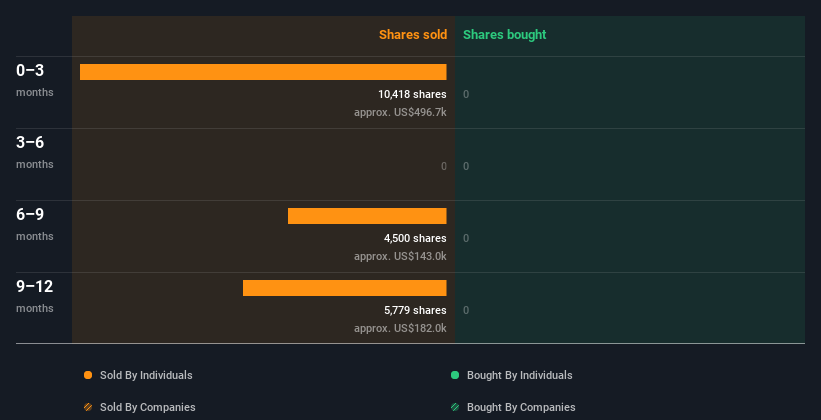Click the striped Sold By Companies legend icon

[88, 408]
